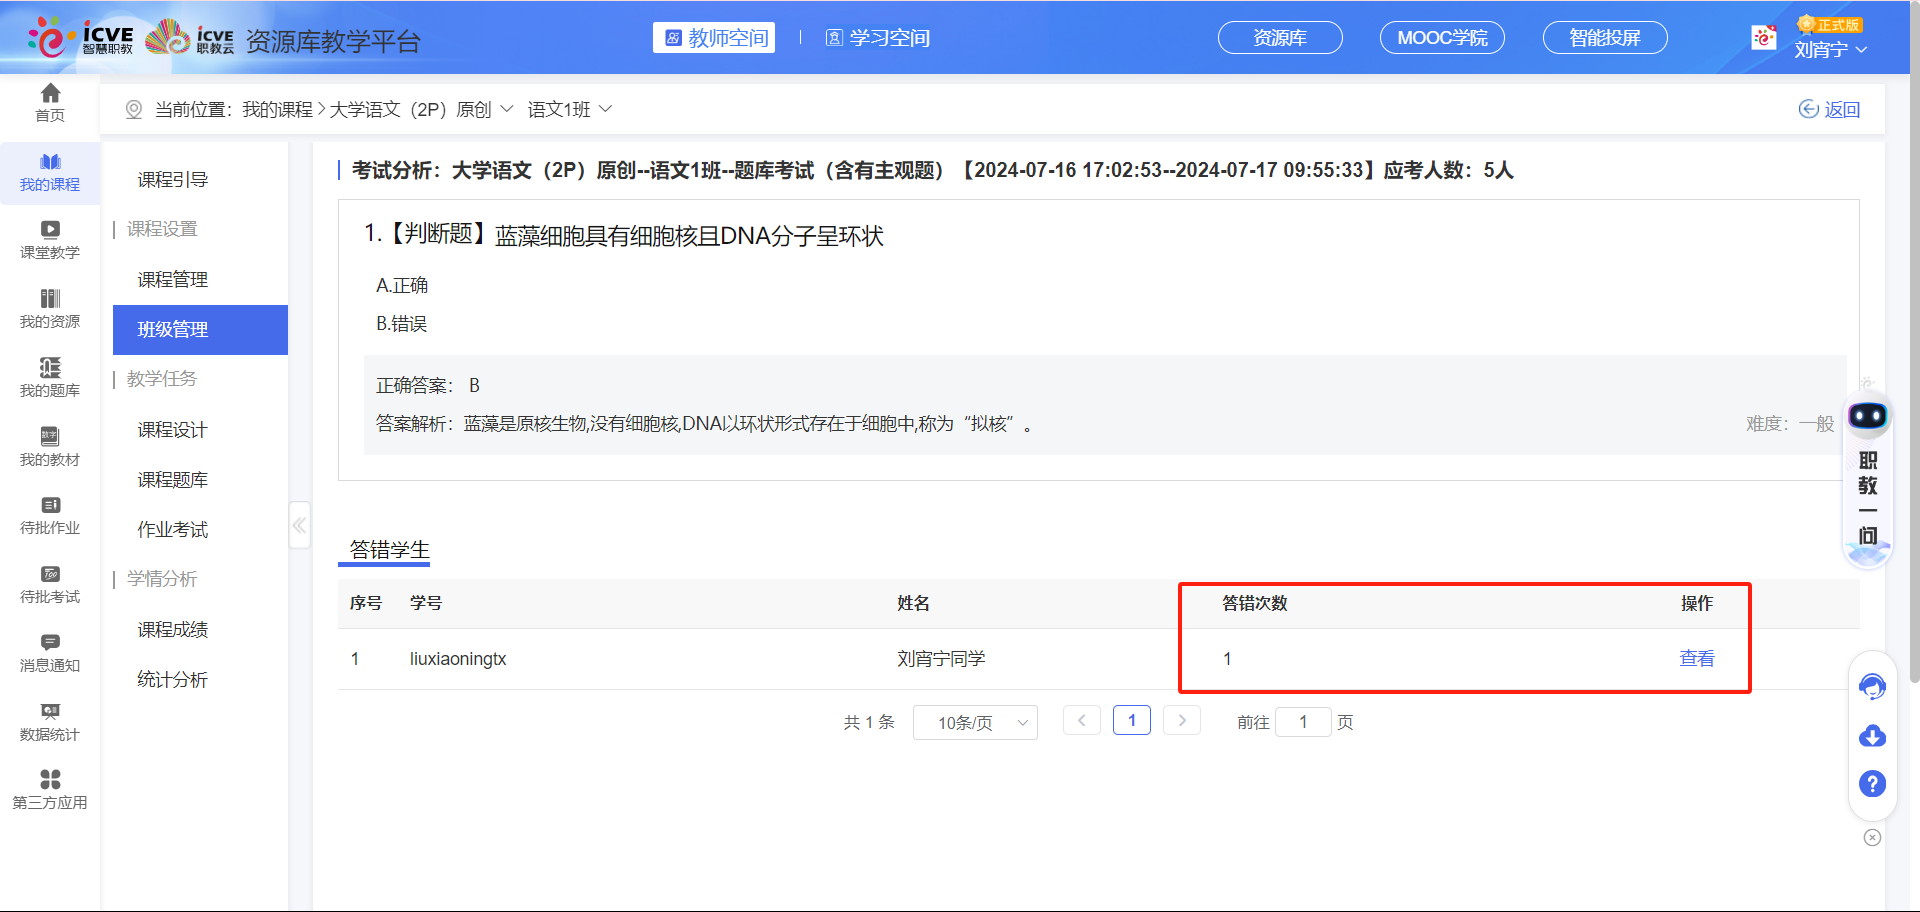This screenshot has height=912, width=1920.
Task: Click the blue download icon on right
Action: (1872, 737)
